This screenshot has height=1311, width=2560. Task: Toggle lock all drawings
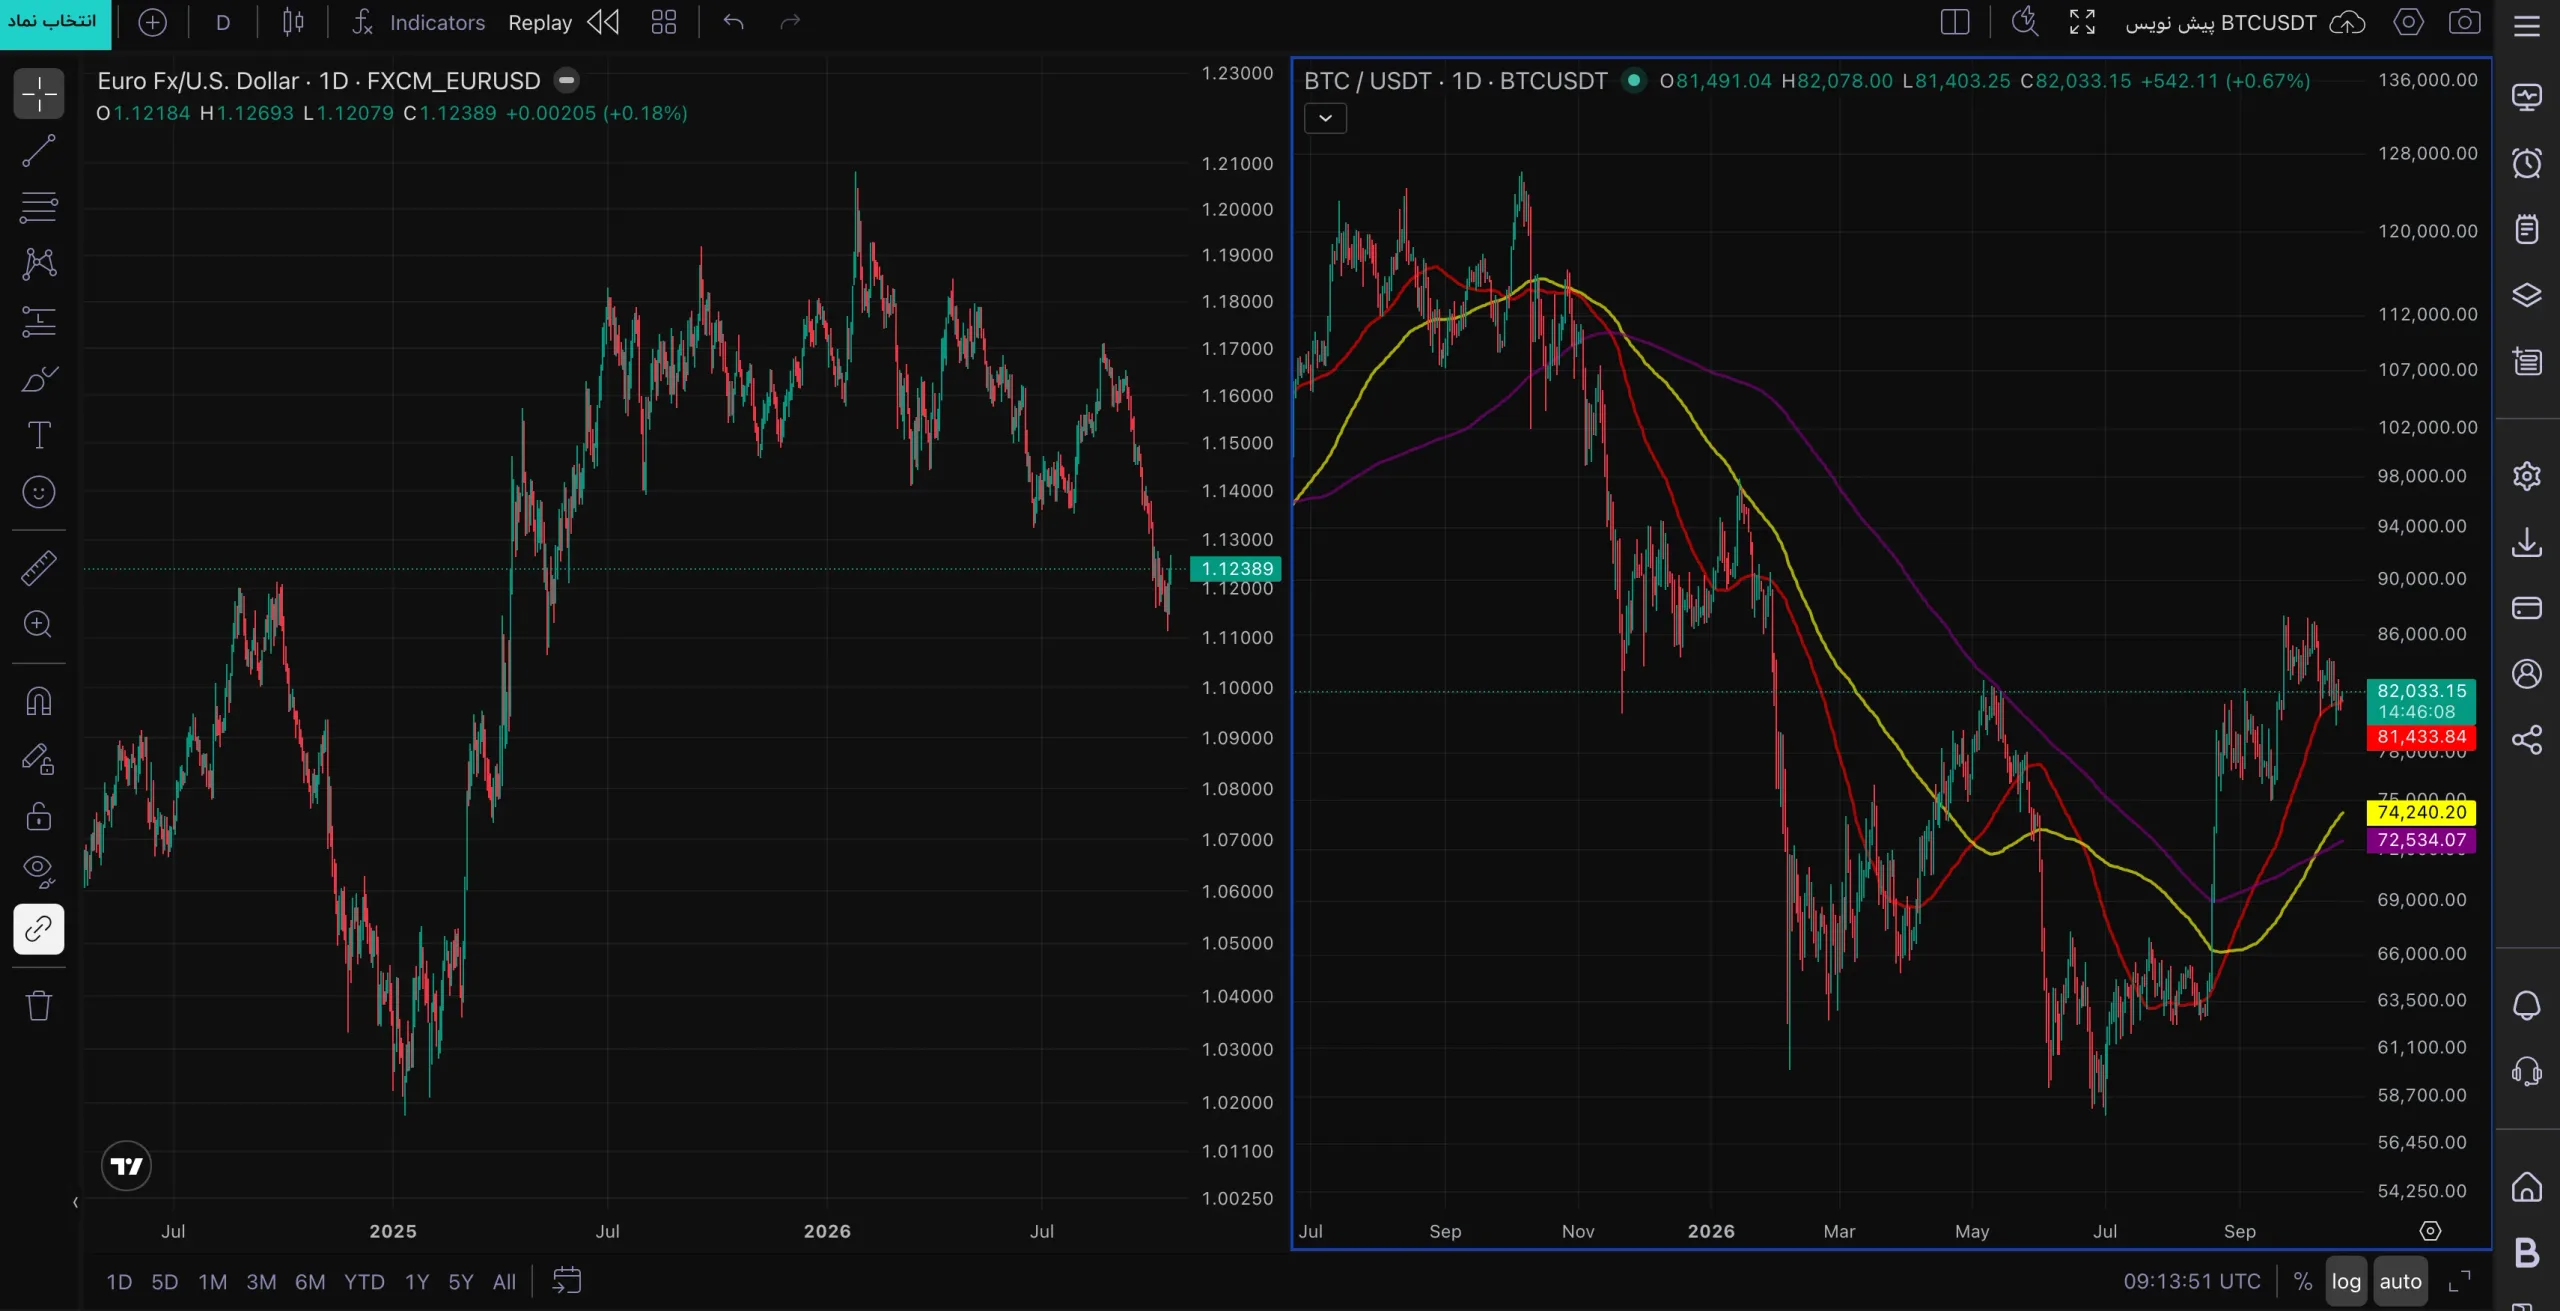pyautogui.click(x=39, y=816)
